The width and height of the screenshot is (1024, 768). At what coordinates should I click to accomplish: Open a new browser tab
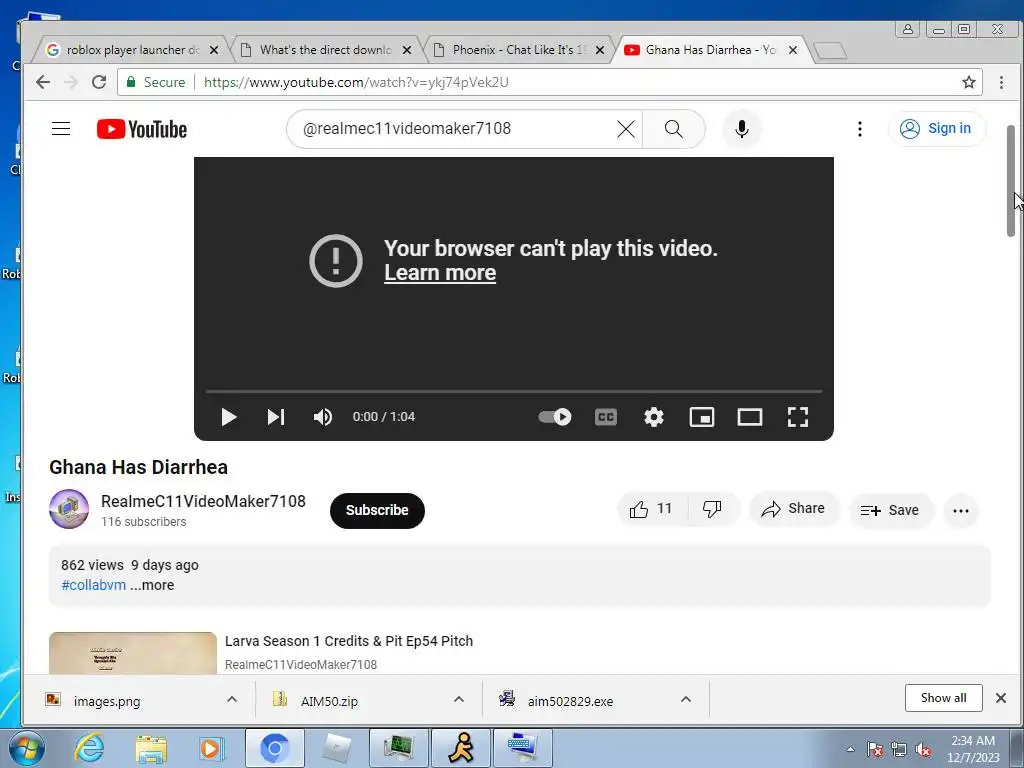(830, 50)
